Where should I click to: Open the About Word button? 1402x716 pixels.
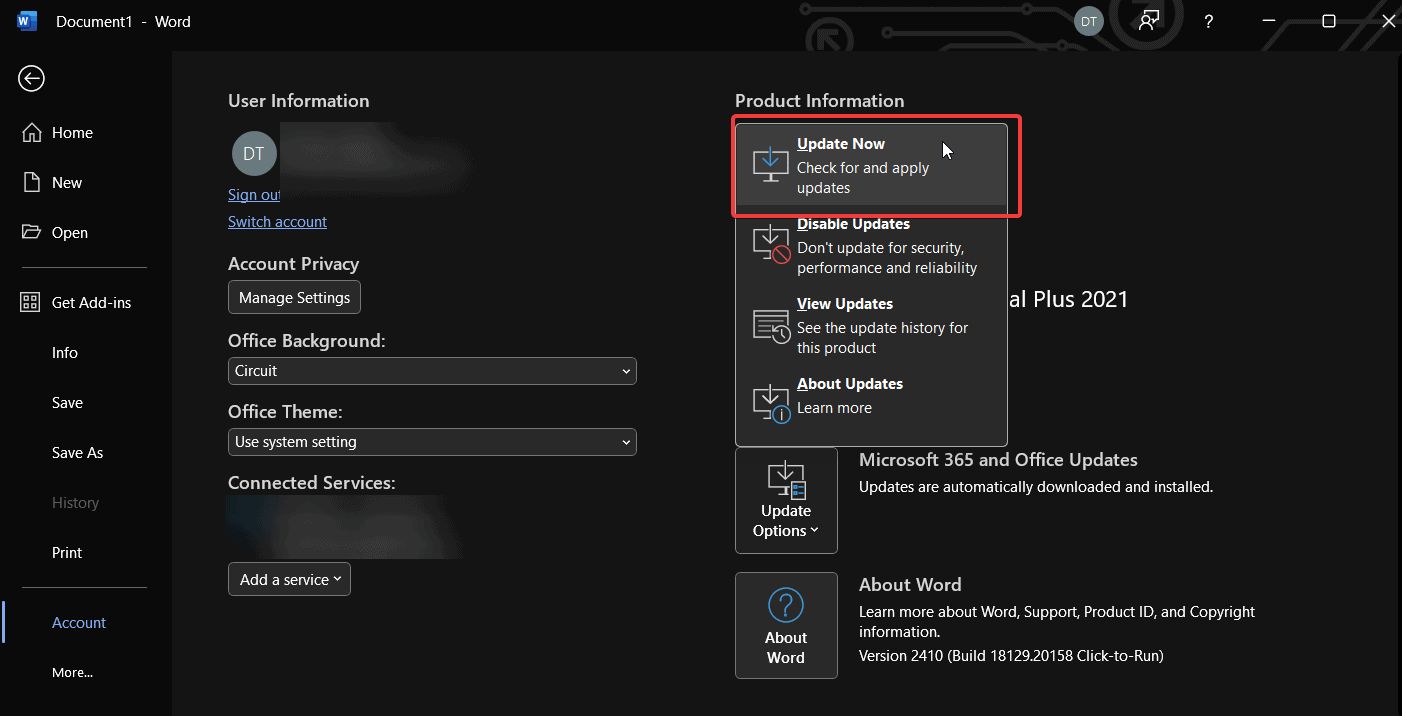coord(786,626)
